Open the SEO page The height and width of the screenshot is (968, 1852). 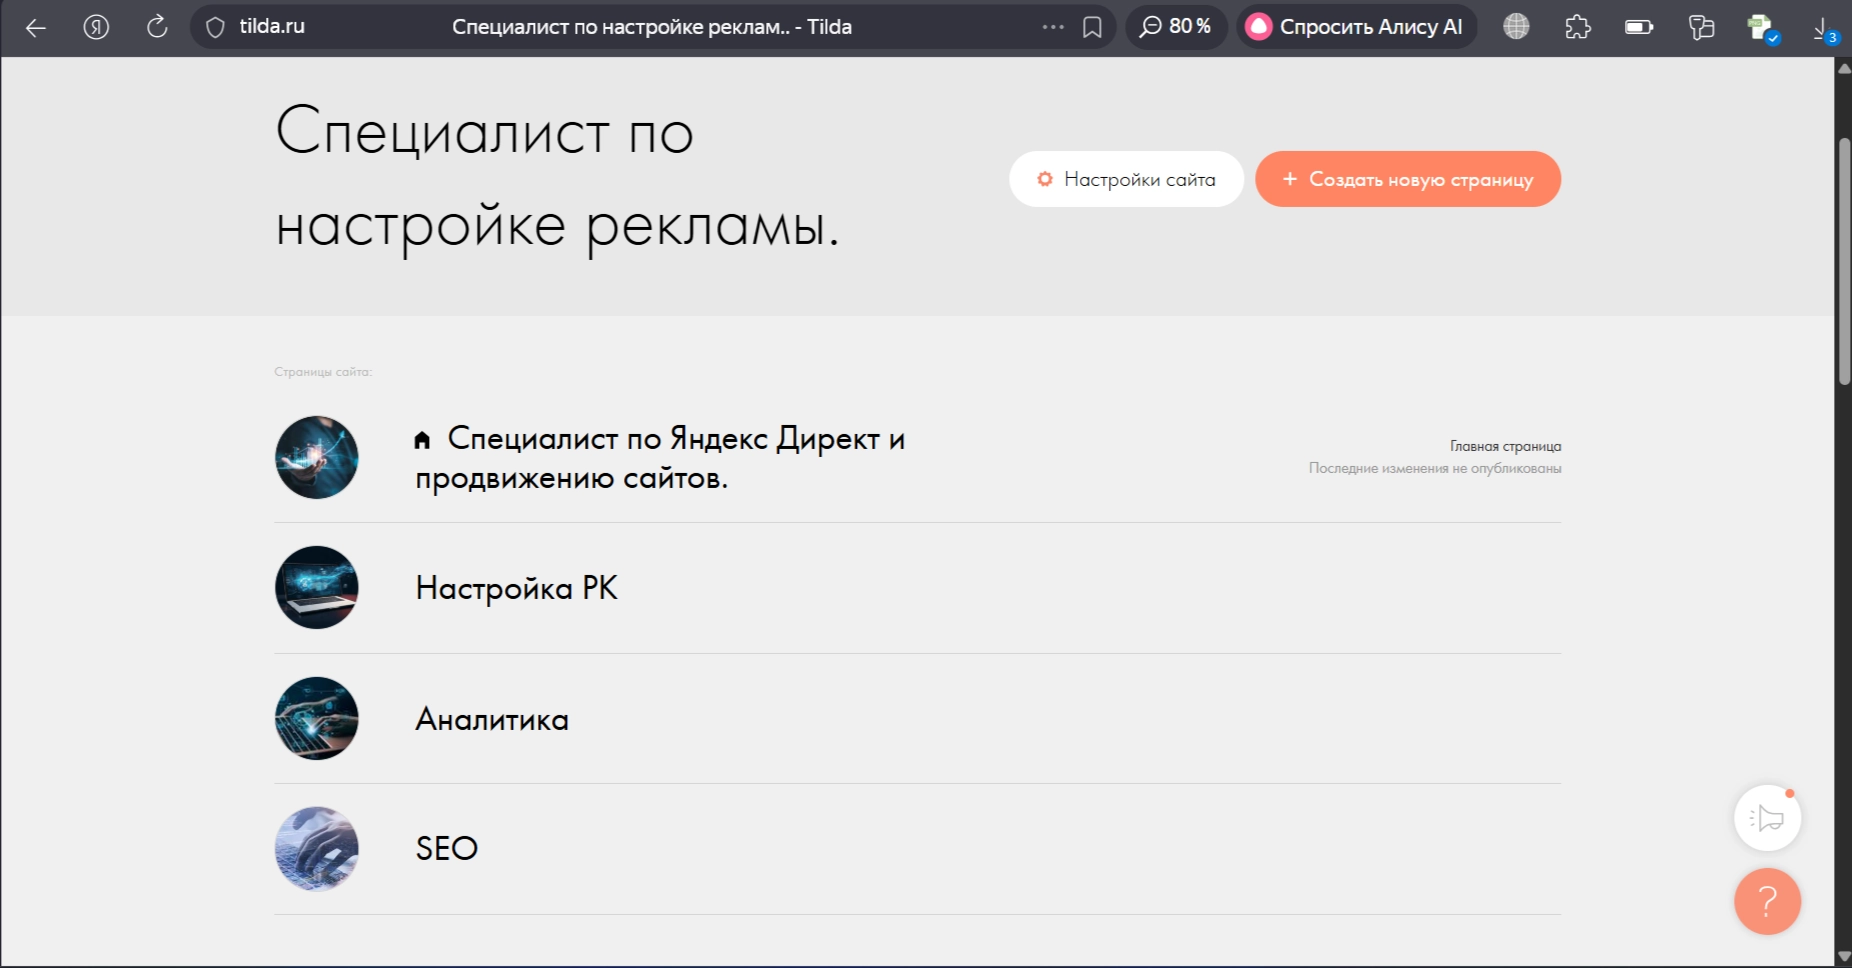pyautogui.click(x=446, y=849)
